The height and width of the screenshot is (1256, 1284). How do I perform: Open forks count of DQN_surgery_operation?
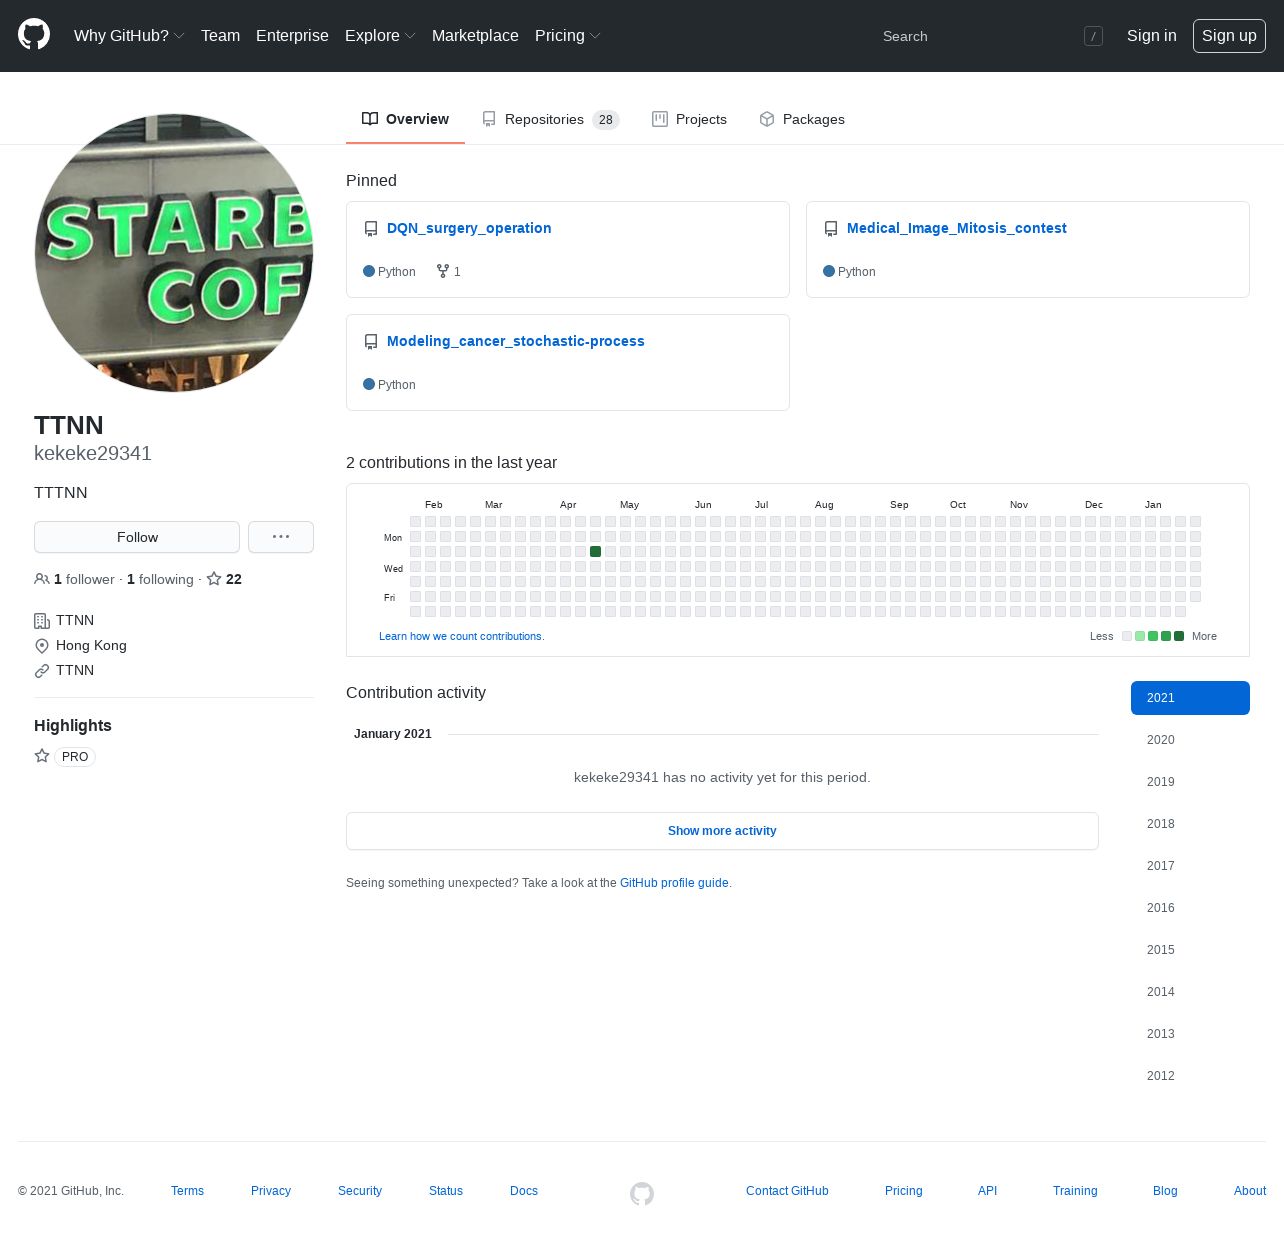[x=449, y=271]
